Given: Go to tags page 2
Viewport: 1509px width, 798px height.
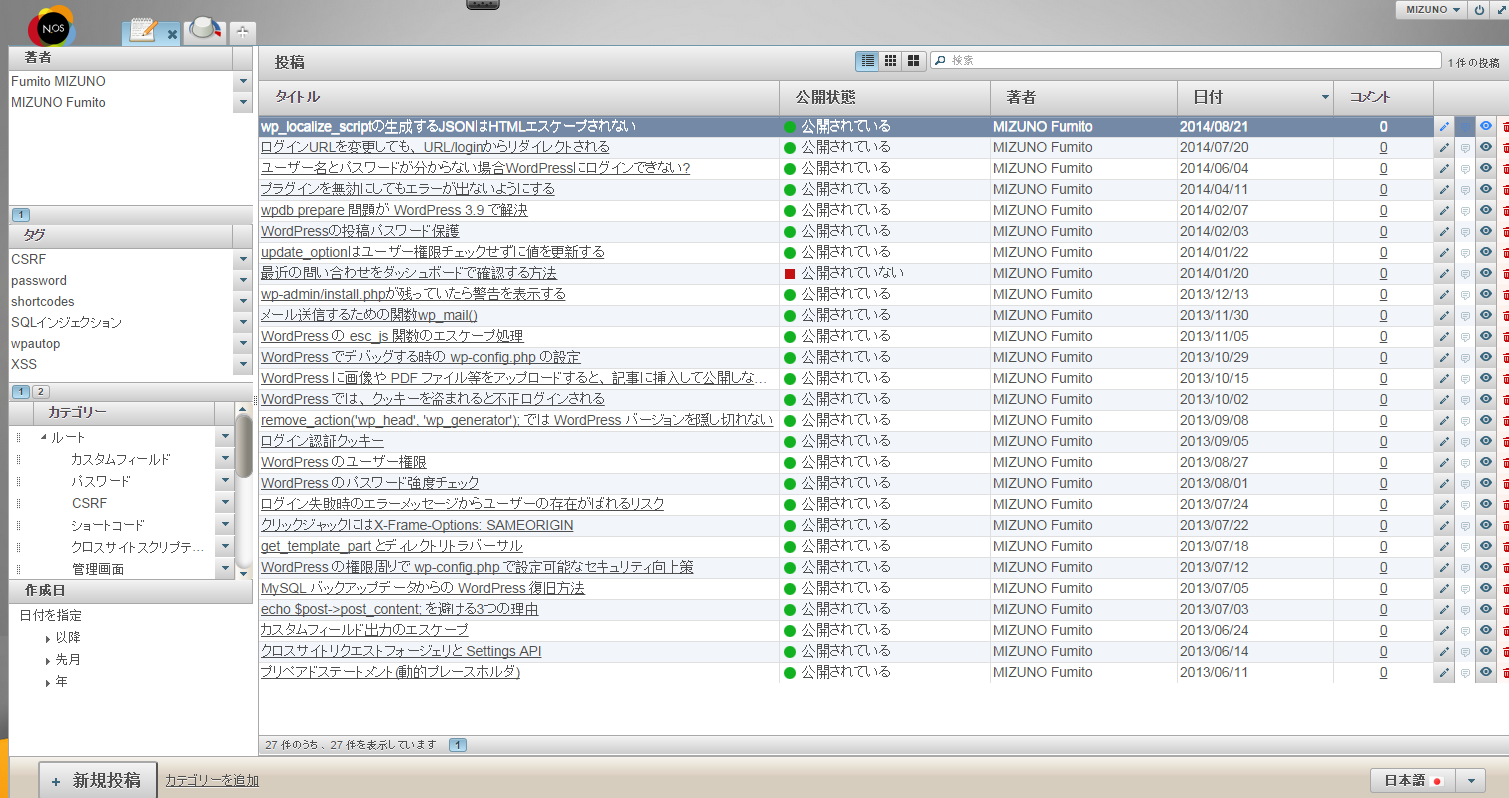Looking at the screenshot, I should (x=41, y=392).
